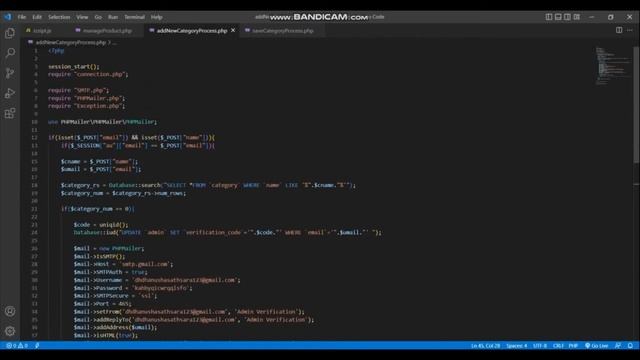Open the Terminal menu

(x=135, y=17)
